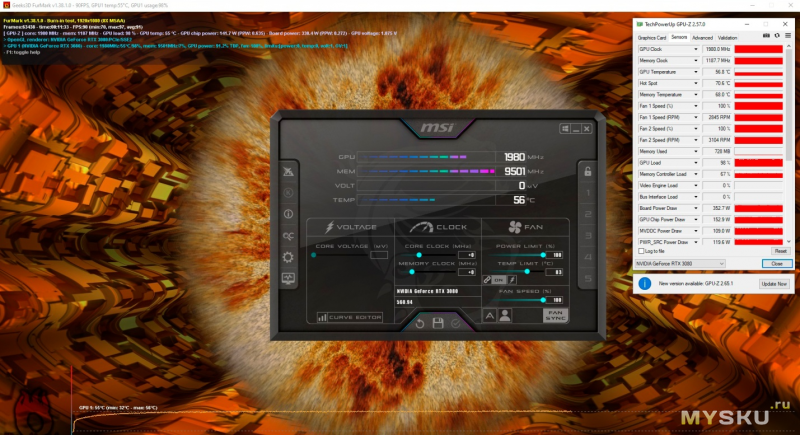Toggle the ON switch below temp limit
The height and width of the screenshot is (435, 800).
click(498, 280)
